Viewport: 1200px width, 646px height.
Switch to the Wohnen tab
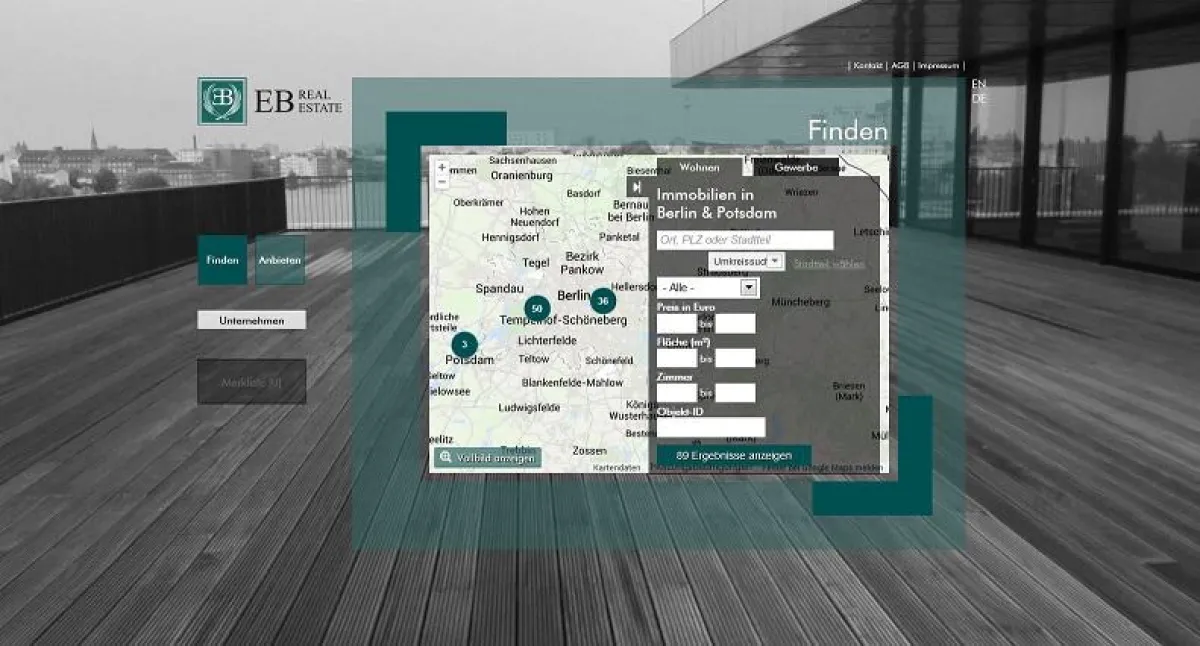699,168
